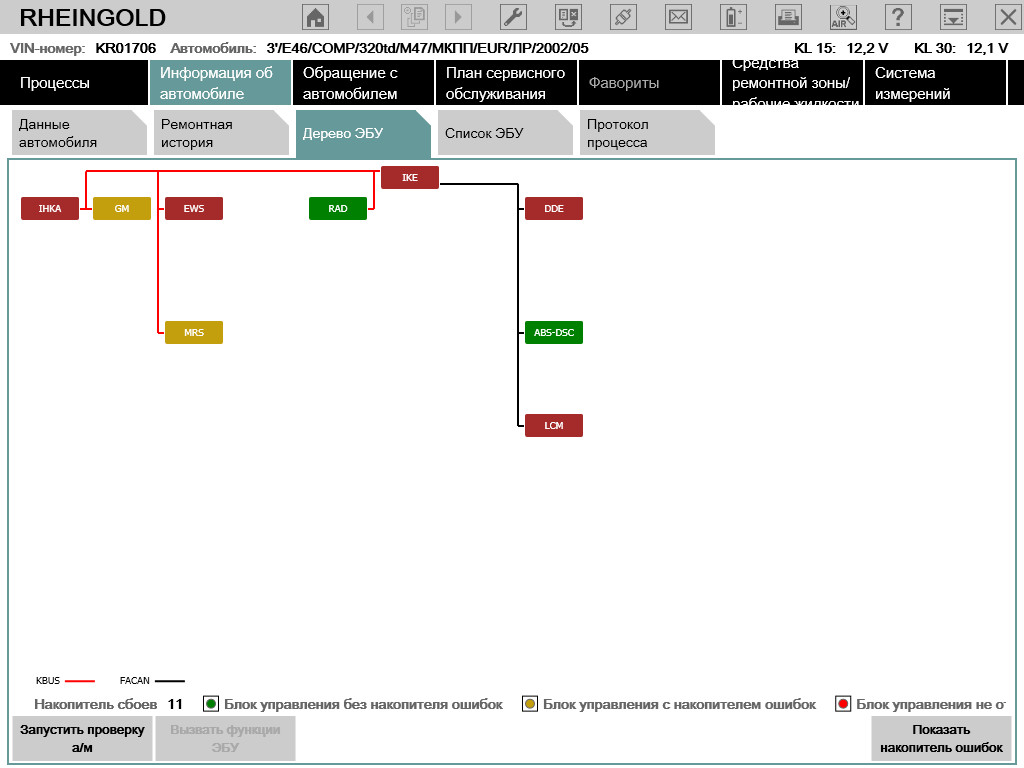
Task: Click the forward arrow icon
Action: click(458, 17)
